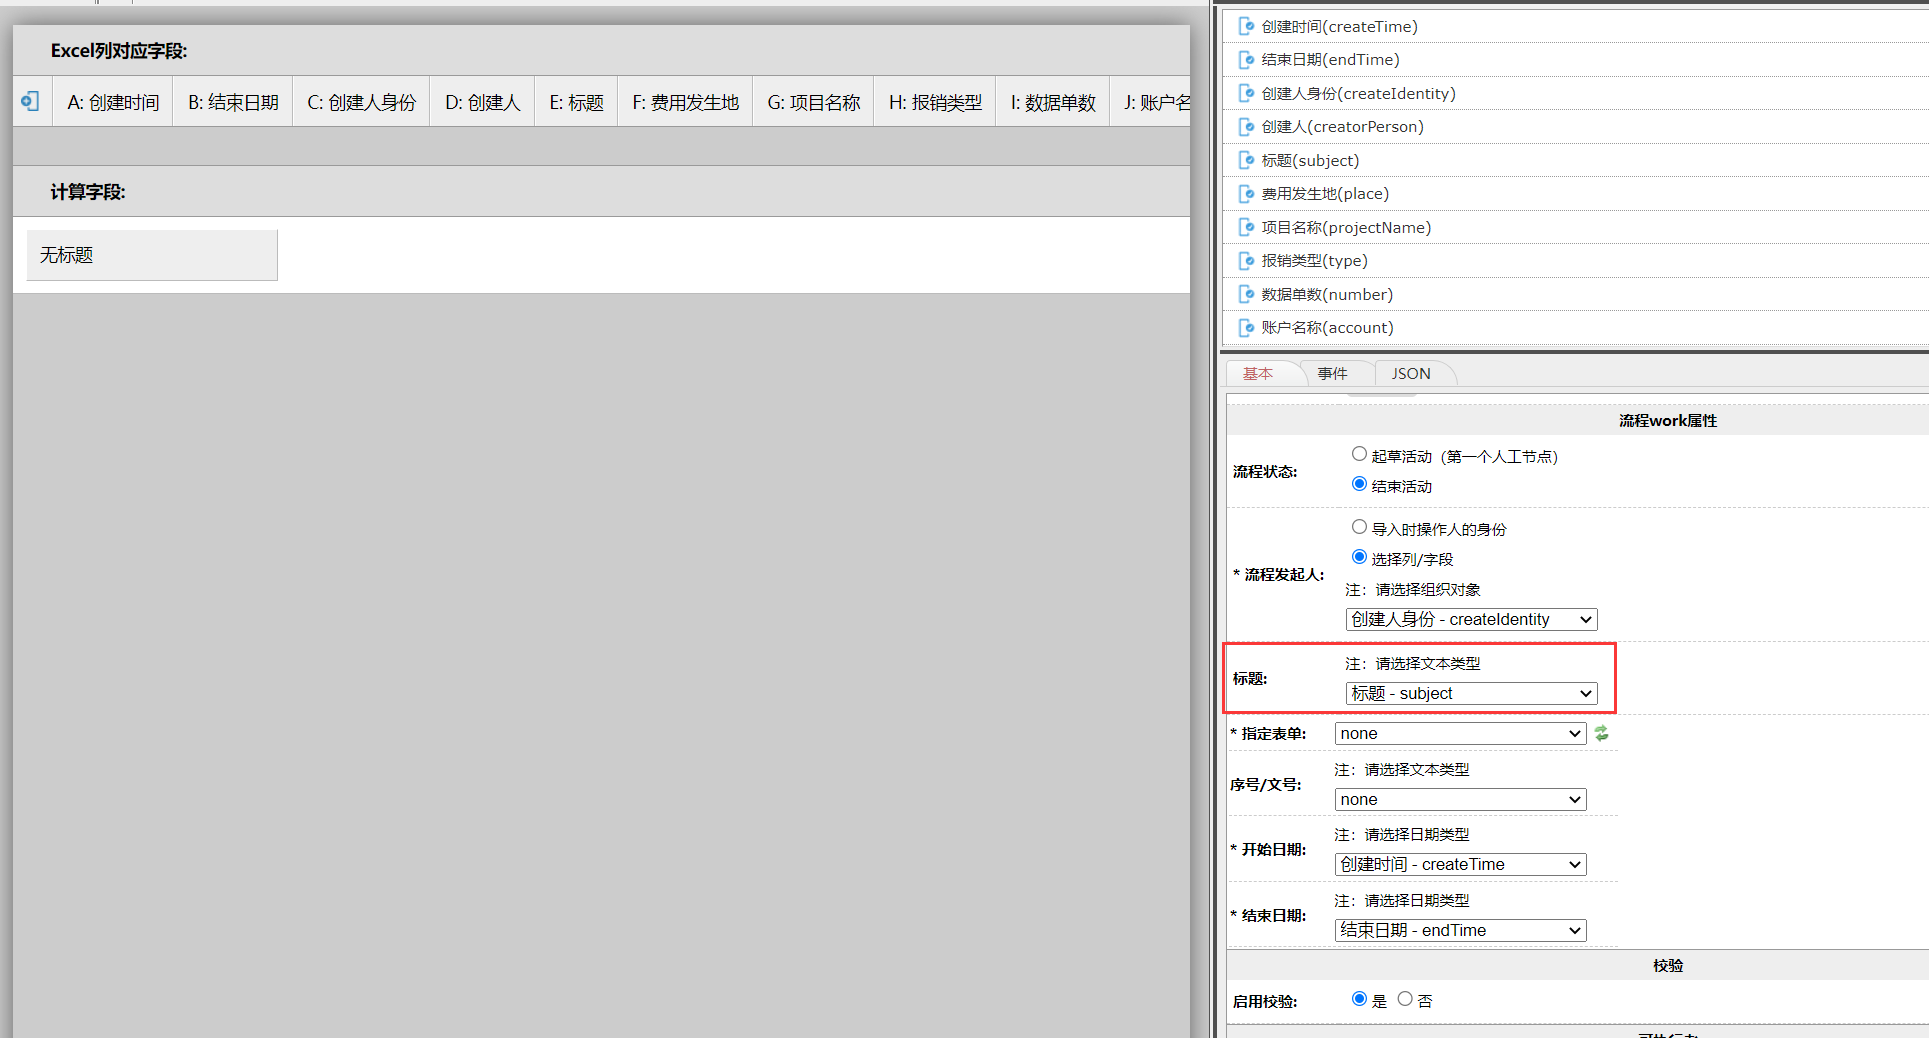Click the import icon left of column A
The height and width of the screenshot is (1038, 1929).
point(31,101)
